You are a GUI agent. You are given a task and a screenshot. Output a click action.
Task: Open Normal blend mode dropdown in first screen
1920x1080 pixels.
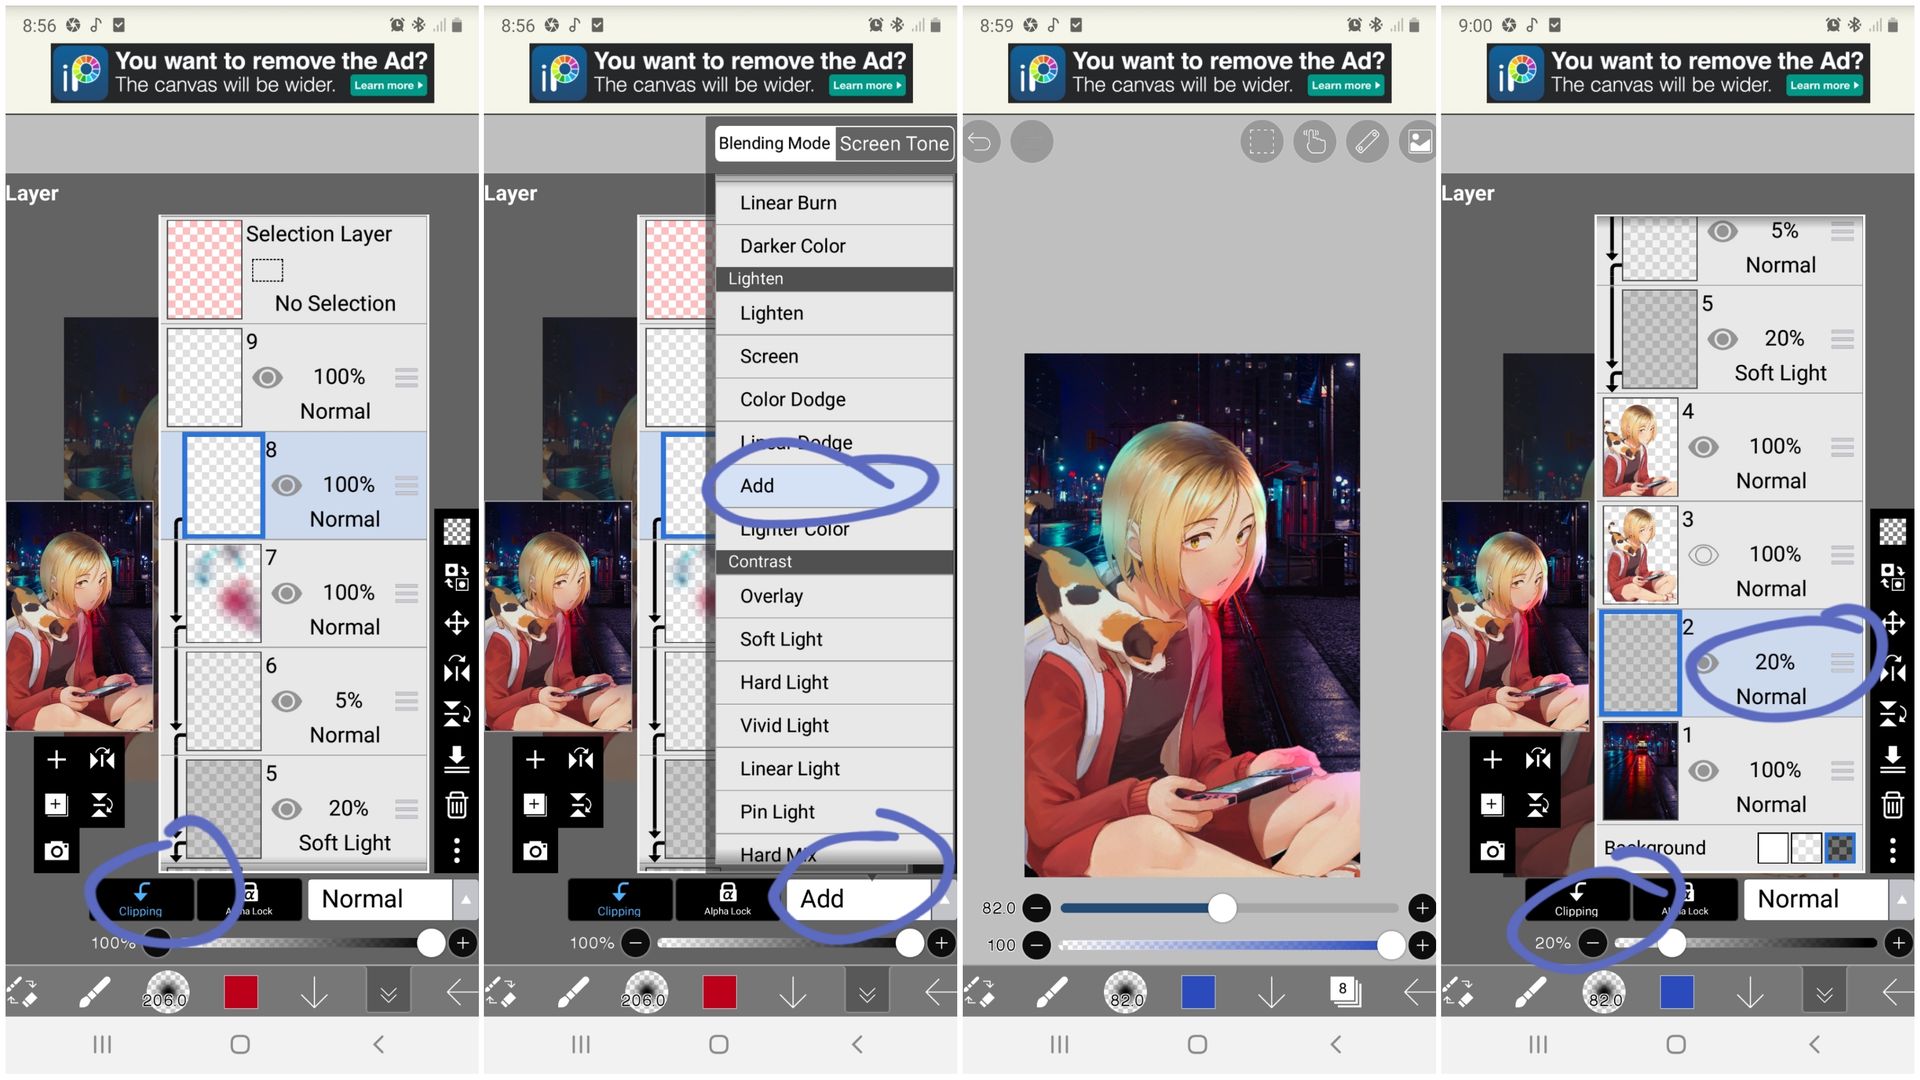[391, 899]
